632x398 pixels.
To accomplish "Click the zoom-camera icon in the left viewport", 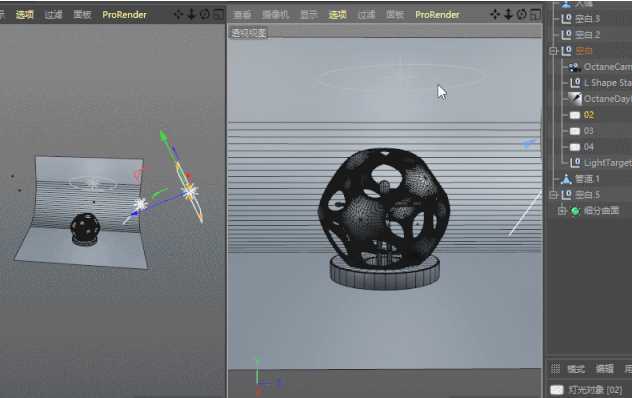I will (x=191, y=15).
